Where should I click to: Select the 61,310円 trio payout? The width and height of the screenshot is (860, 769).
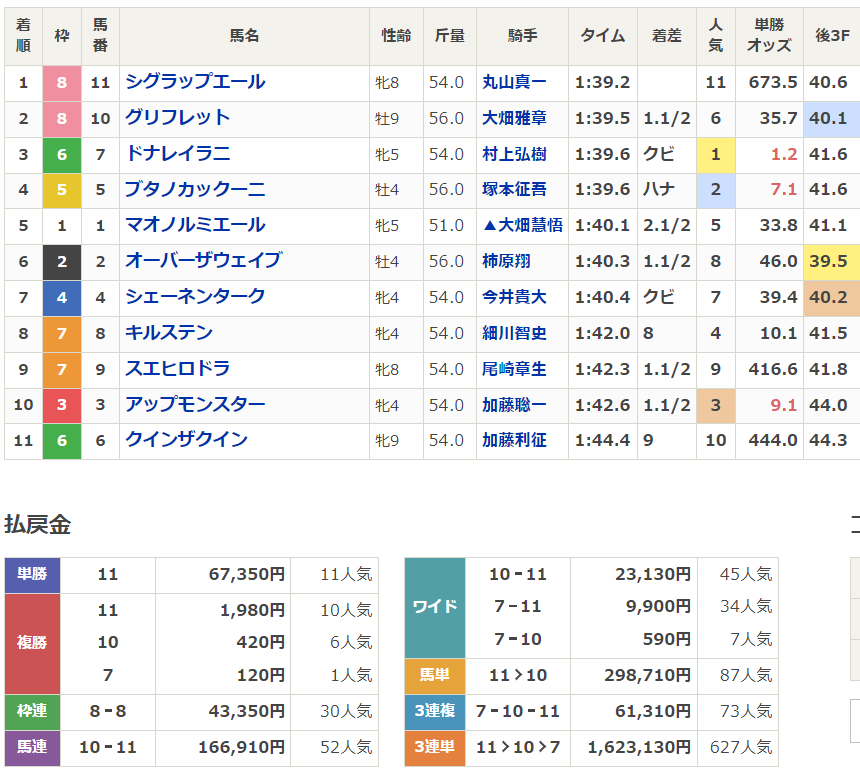coord(653,711)
